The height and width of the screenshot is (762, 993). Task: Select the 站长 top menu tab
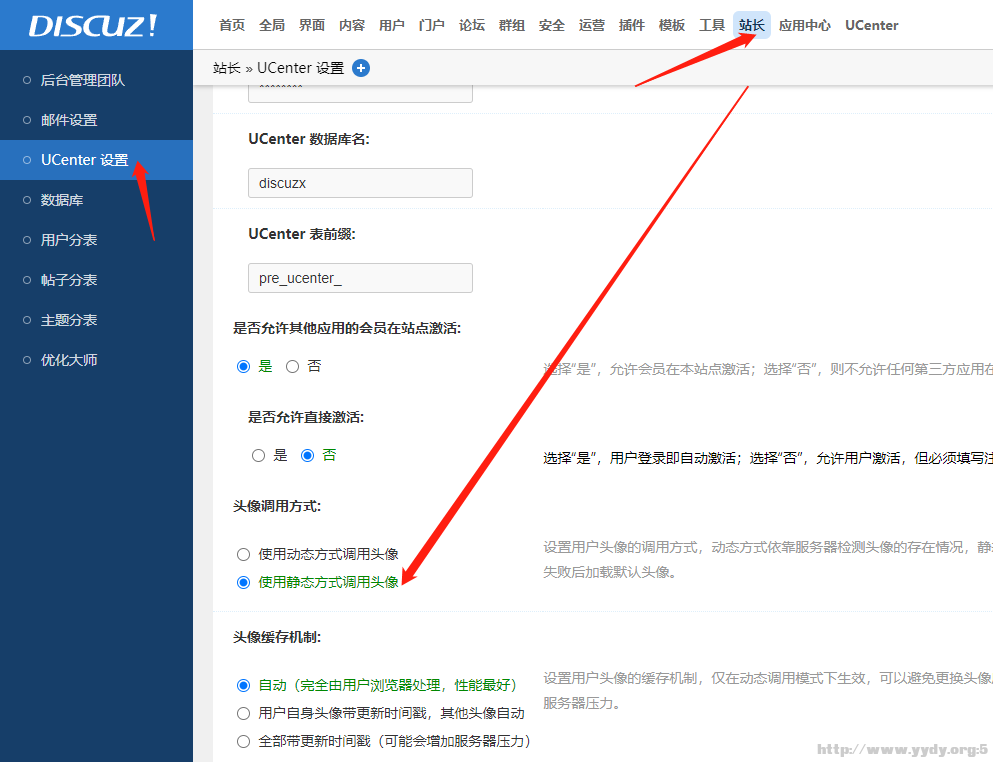(x=752, y=25)
